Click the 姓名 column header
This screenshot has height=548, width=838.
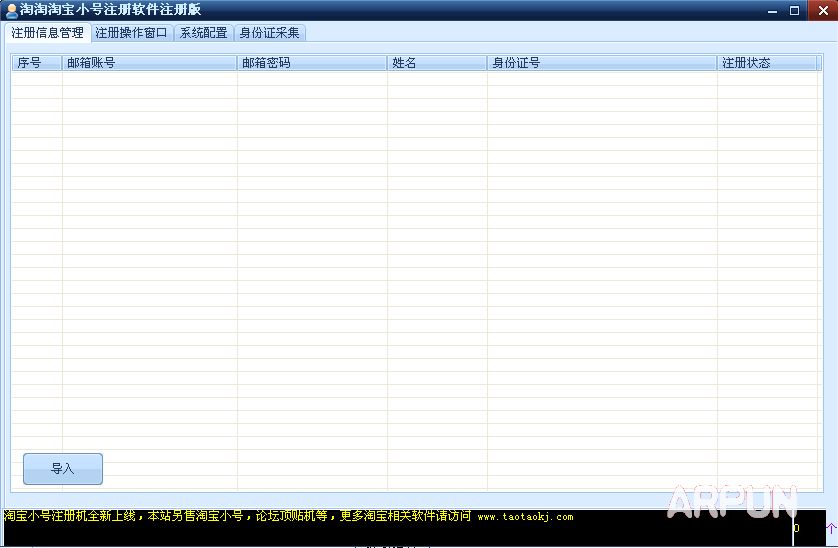click(x=437, y=63)
